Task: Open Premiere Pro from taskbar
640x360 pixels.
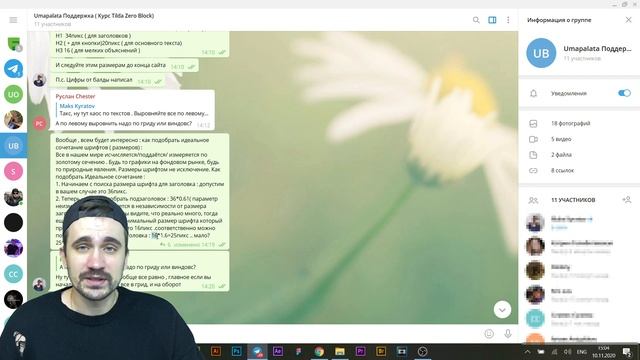Action: [360, 351]
